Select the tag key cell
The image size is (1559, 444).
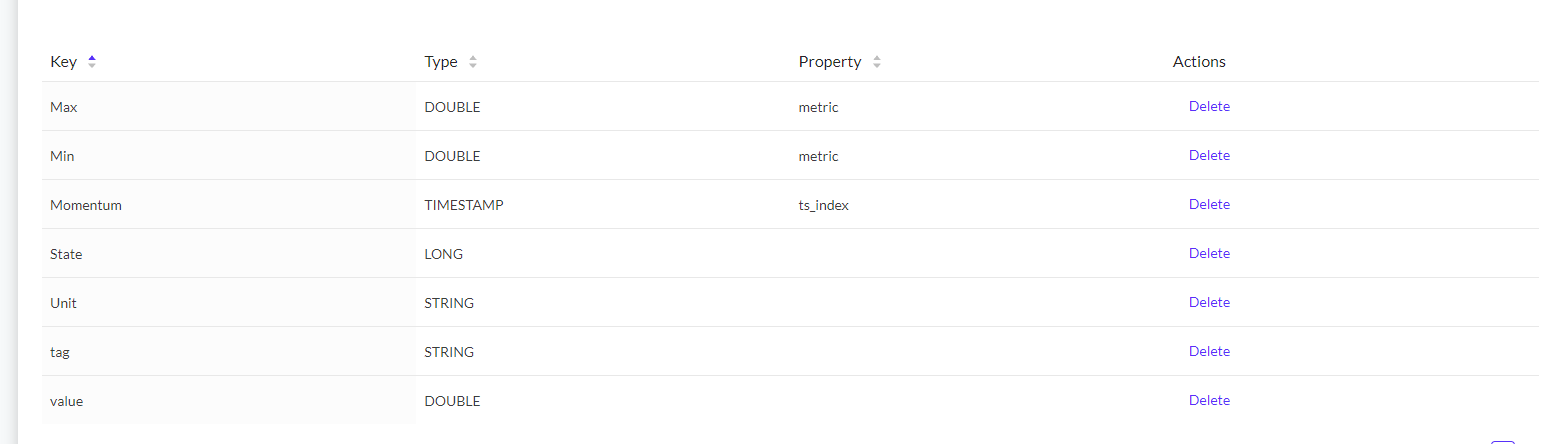point(229,352)
